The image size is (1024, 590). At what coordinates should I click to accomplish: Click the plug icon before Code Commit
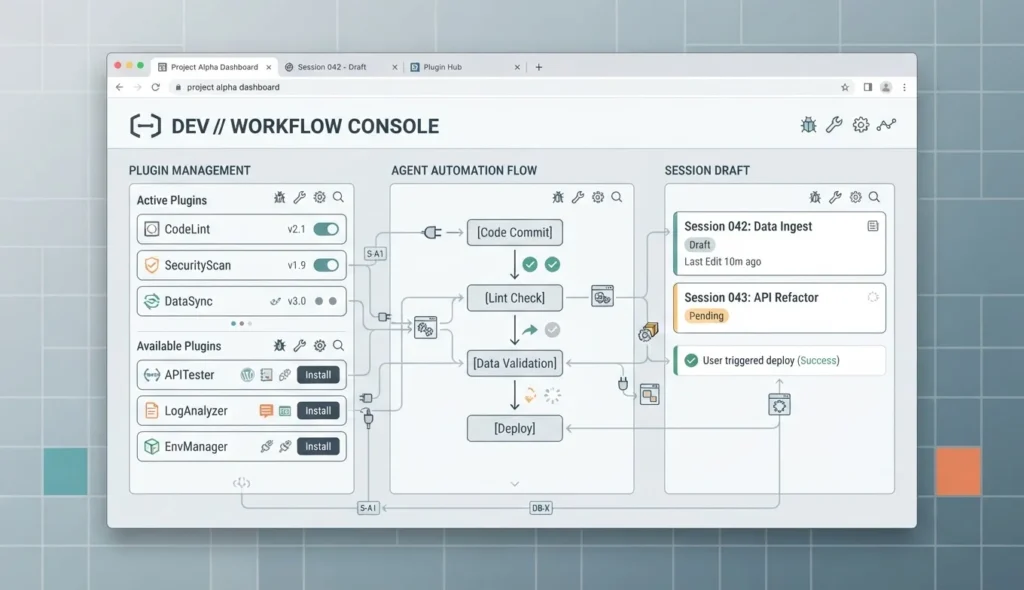432,232
